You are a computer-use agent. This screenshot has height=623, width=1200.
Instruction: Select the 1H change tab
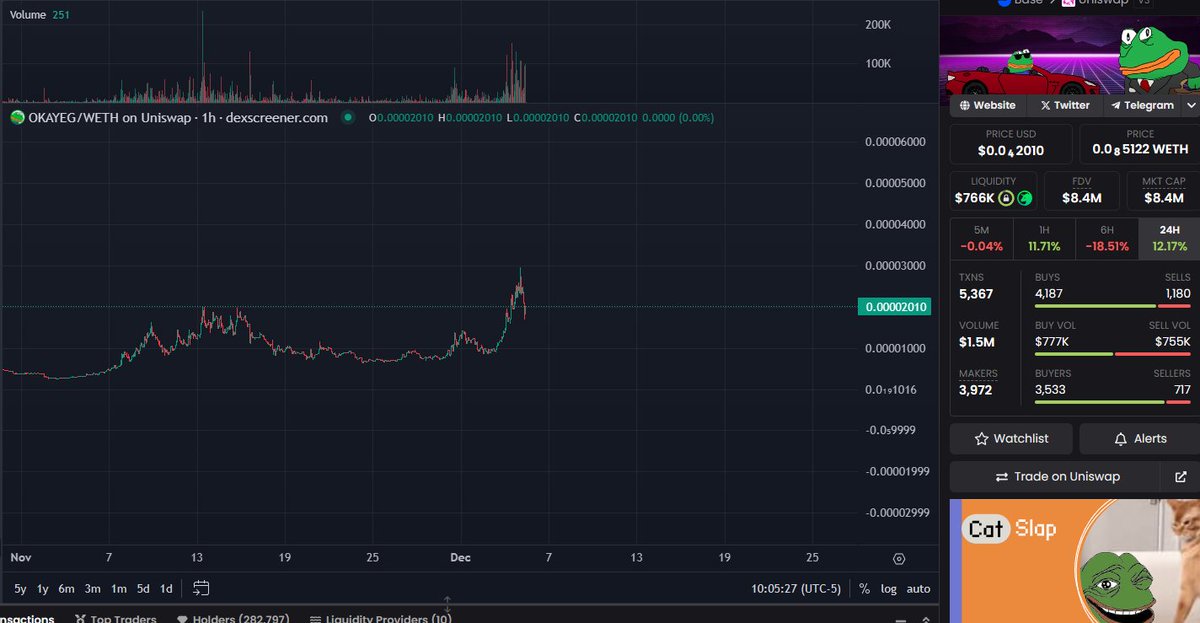(x=1043, y=238)
